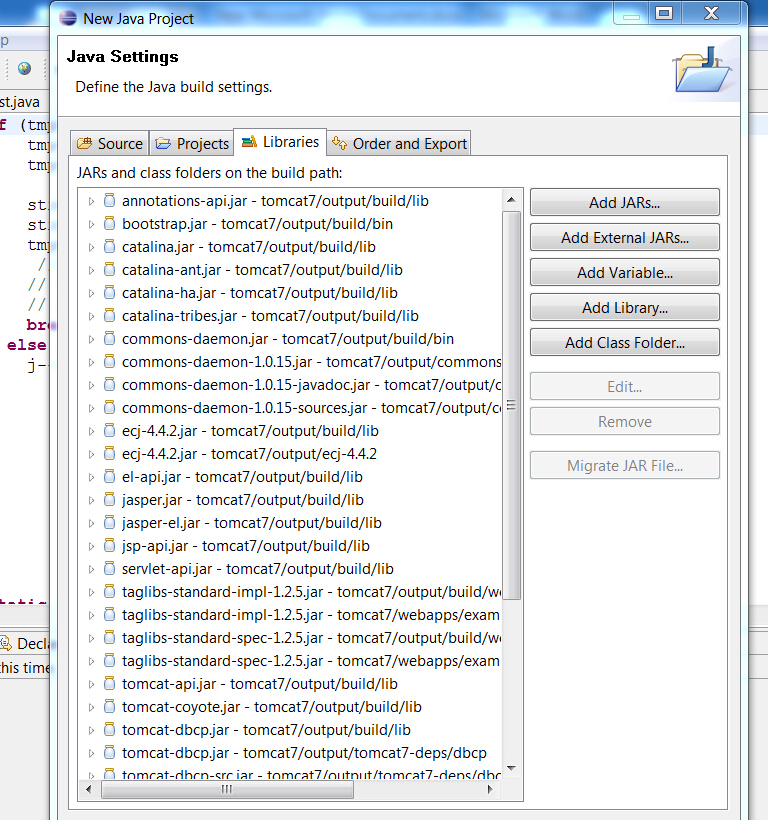Click the jar icon of commons-daemon.jar
Screen dimensions: 768x820
(109, 339)
